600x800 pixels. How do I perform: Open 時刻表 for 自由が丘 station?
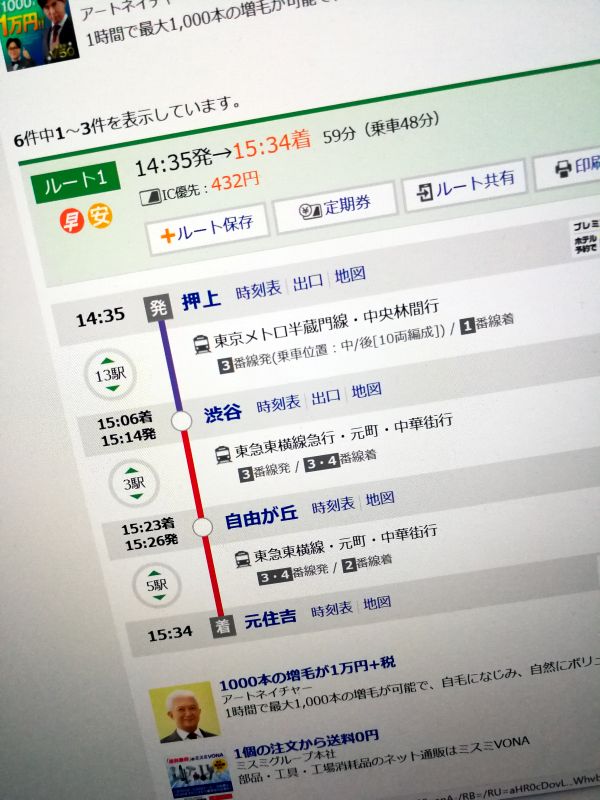click(333, 506)
